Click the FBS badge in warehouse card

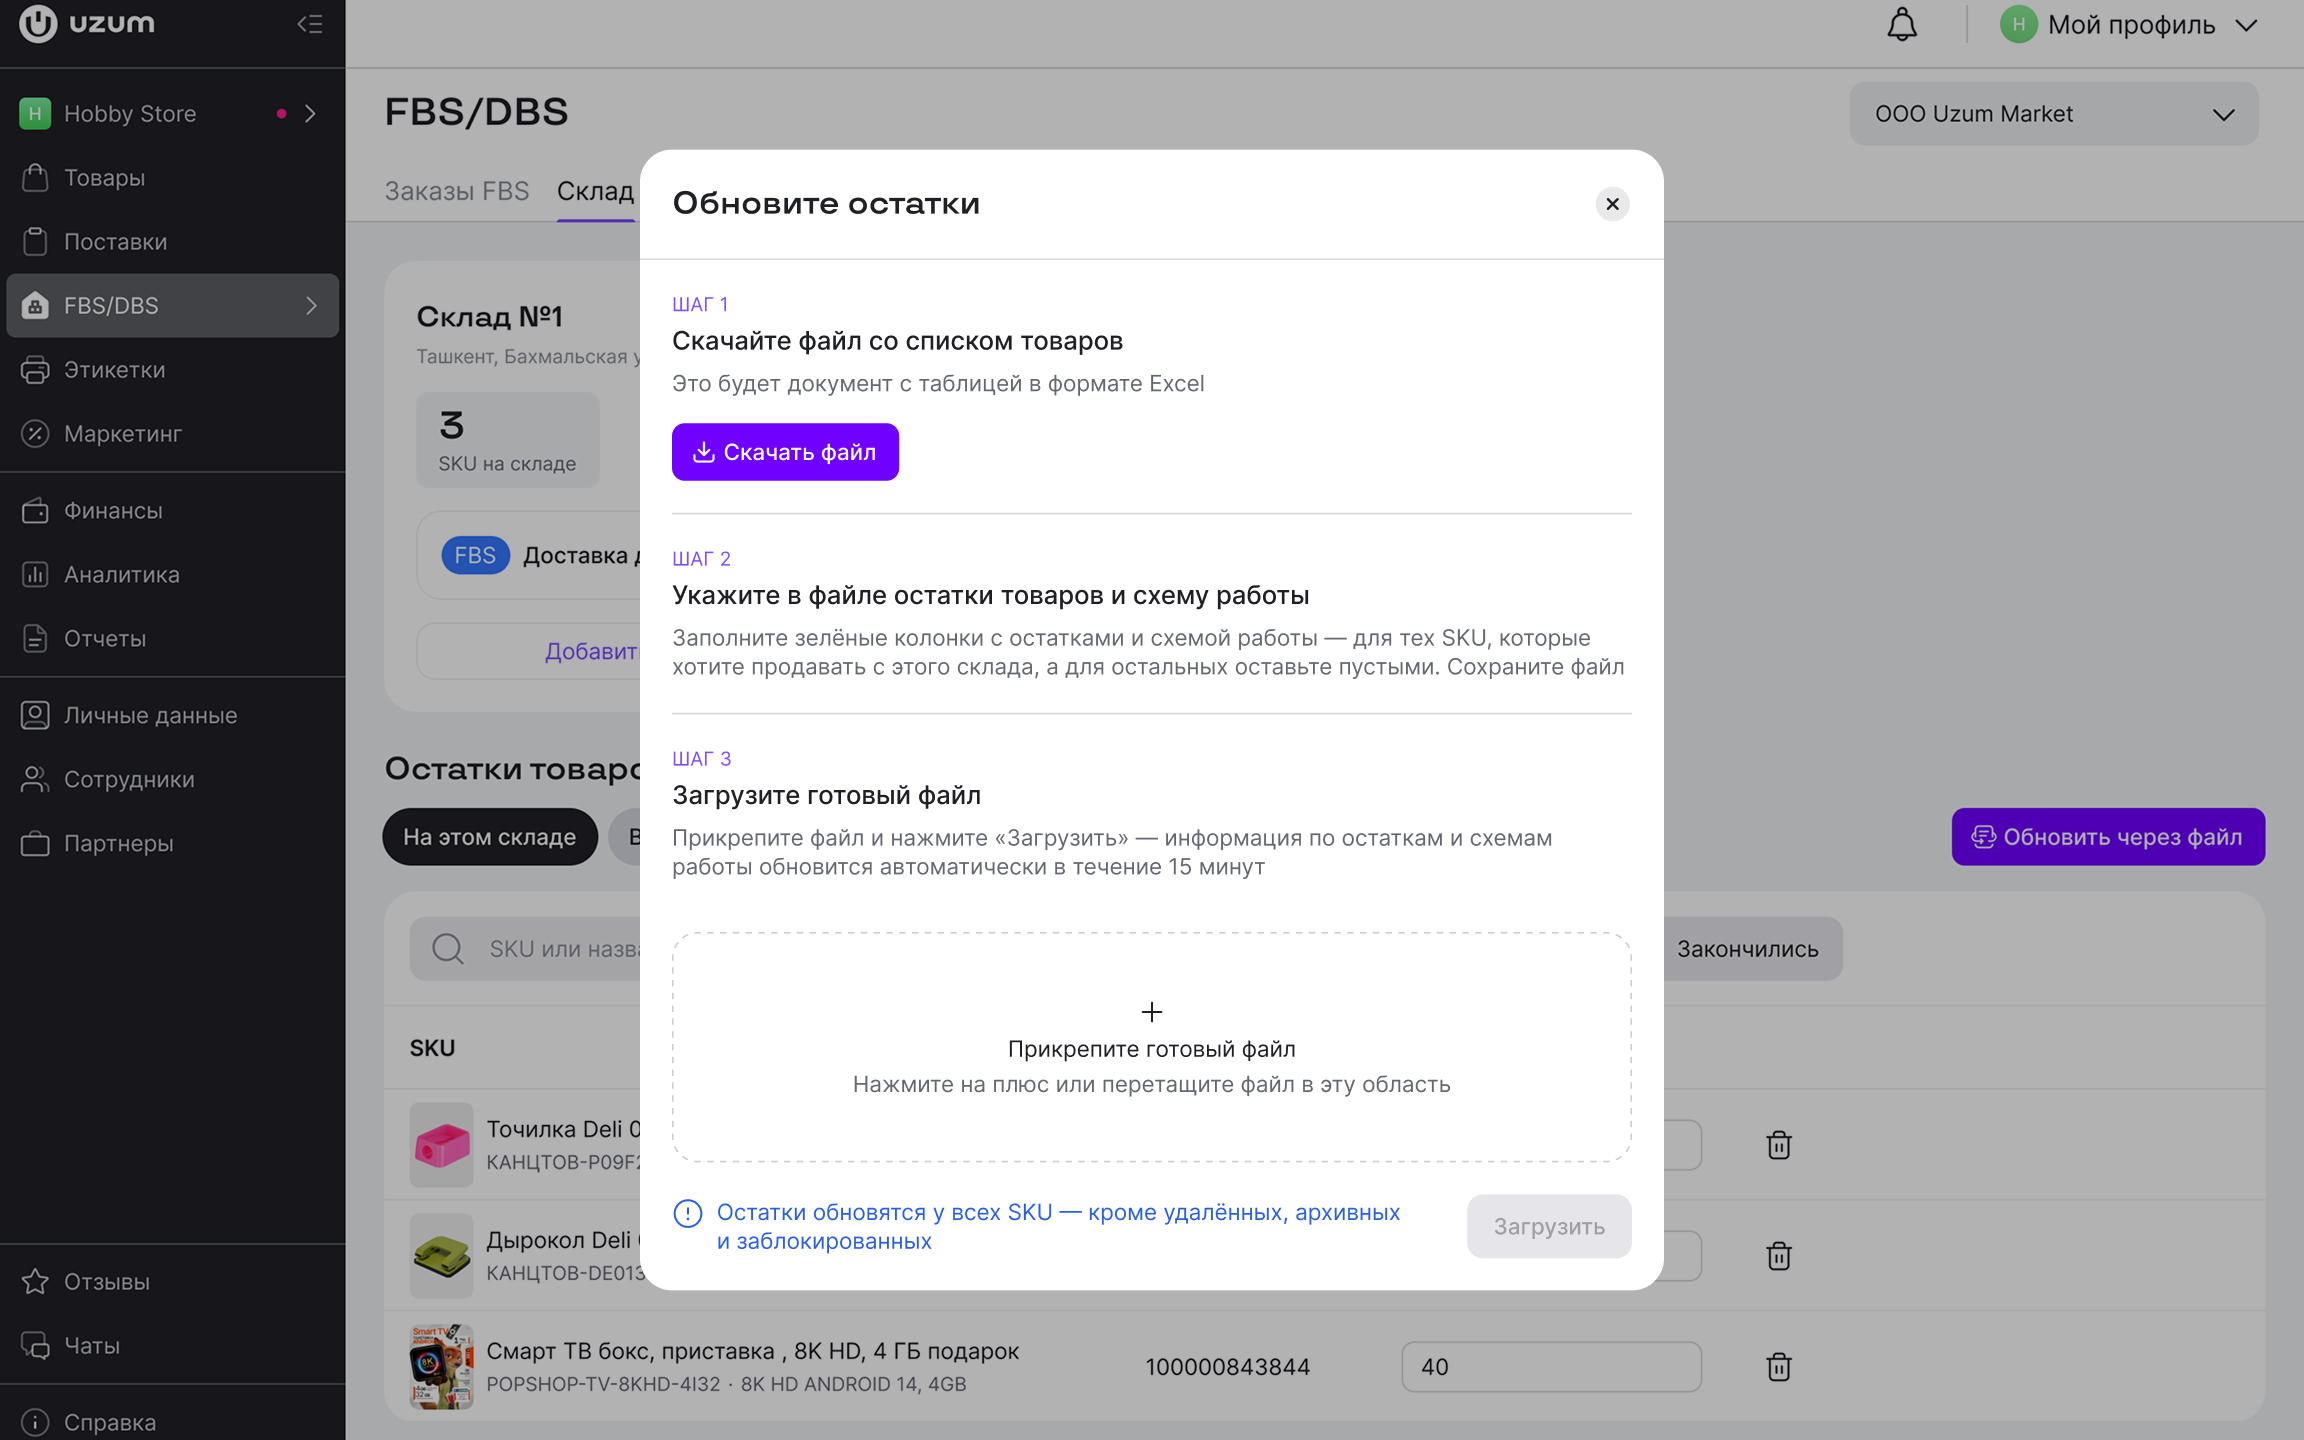click(475, 555)
